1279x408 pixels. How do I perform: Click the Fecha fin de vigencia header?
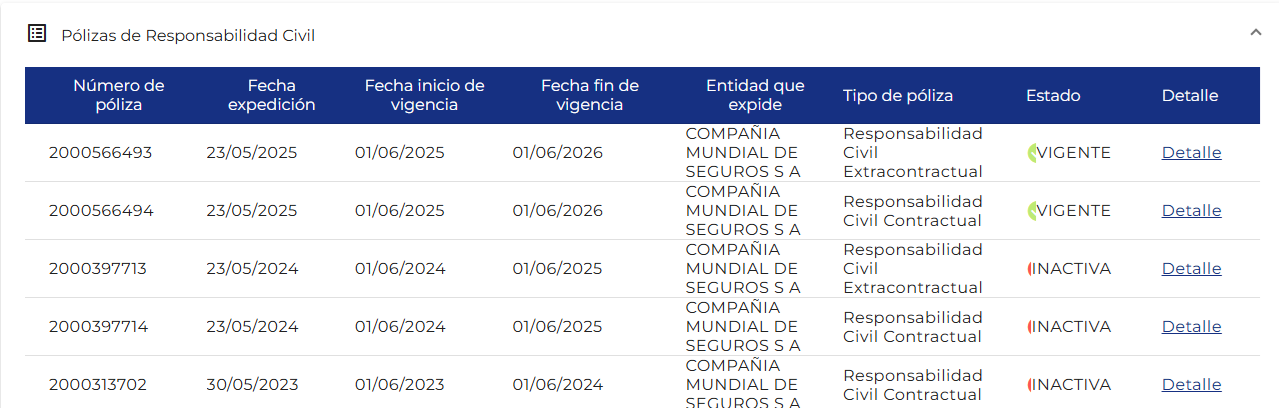[589, 95]
